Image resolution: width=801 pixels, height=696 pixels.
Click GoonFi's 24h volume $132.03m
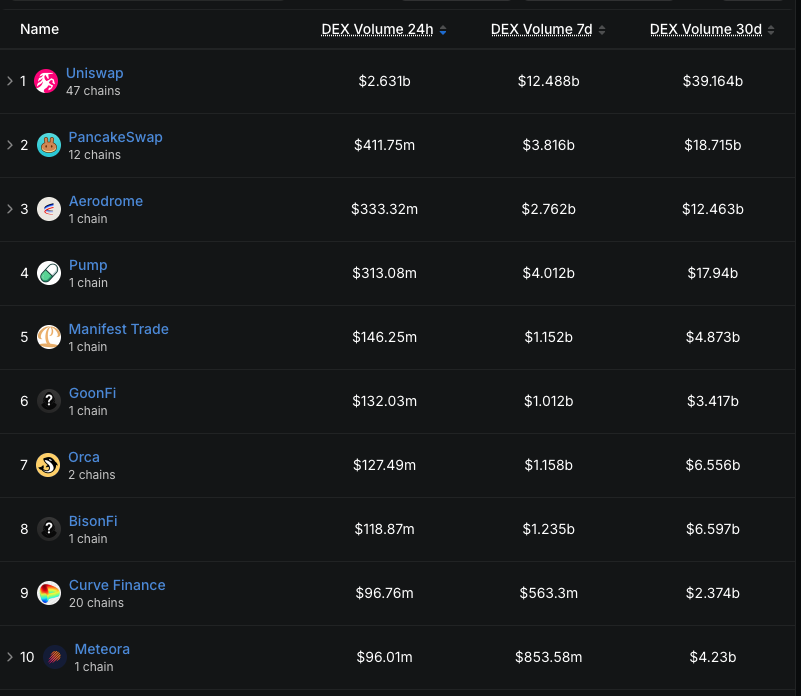coord(384,401)
